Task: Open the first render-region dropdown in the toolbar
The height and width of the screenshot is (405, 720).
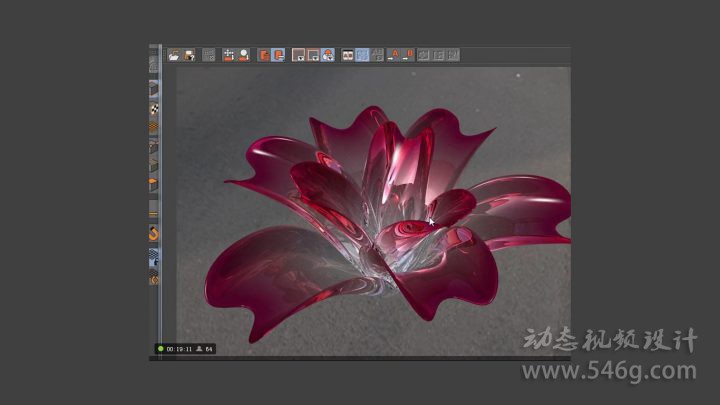Action: [x=299, y=56]
